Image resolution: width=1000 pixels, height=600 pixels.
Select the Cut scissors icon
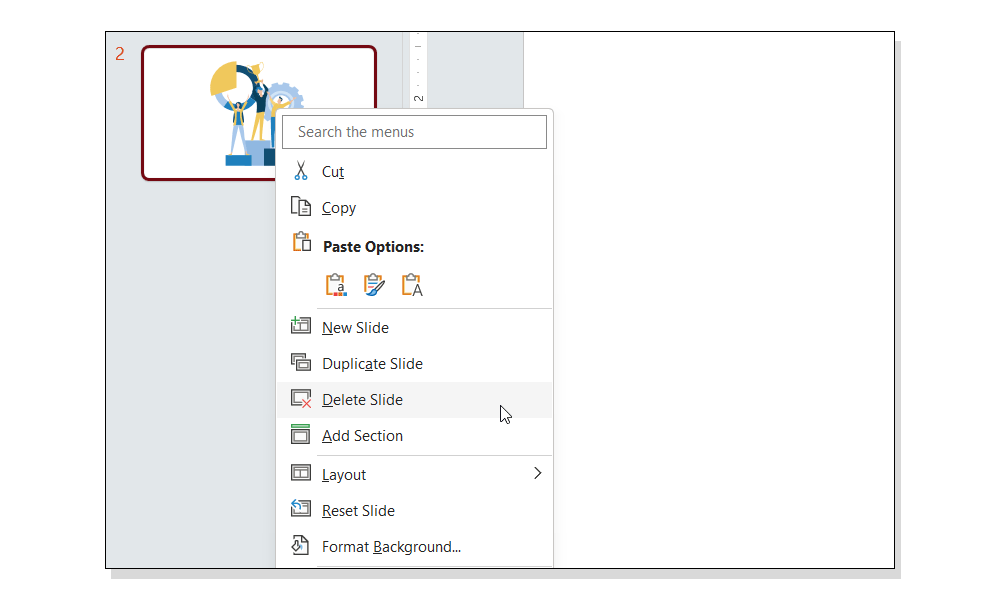point(300,171)
